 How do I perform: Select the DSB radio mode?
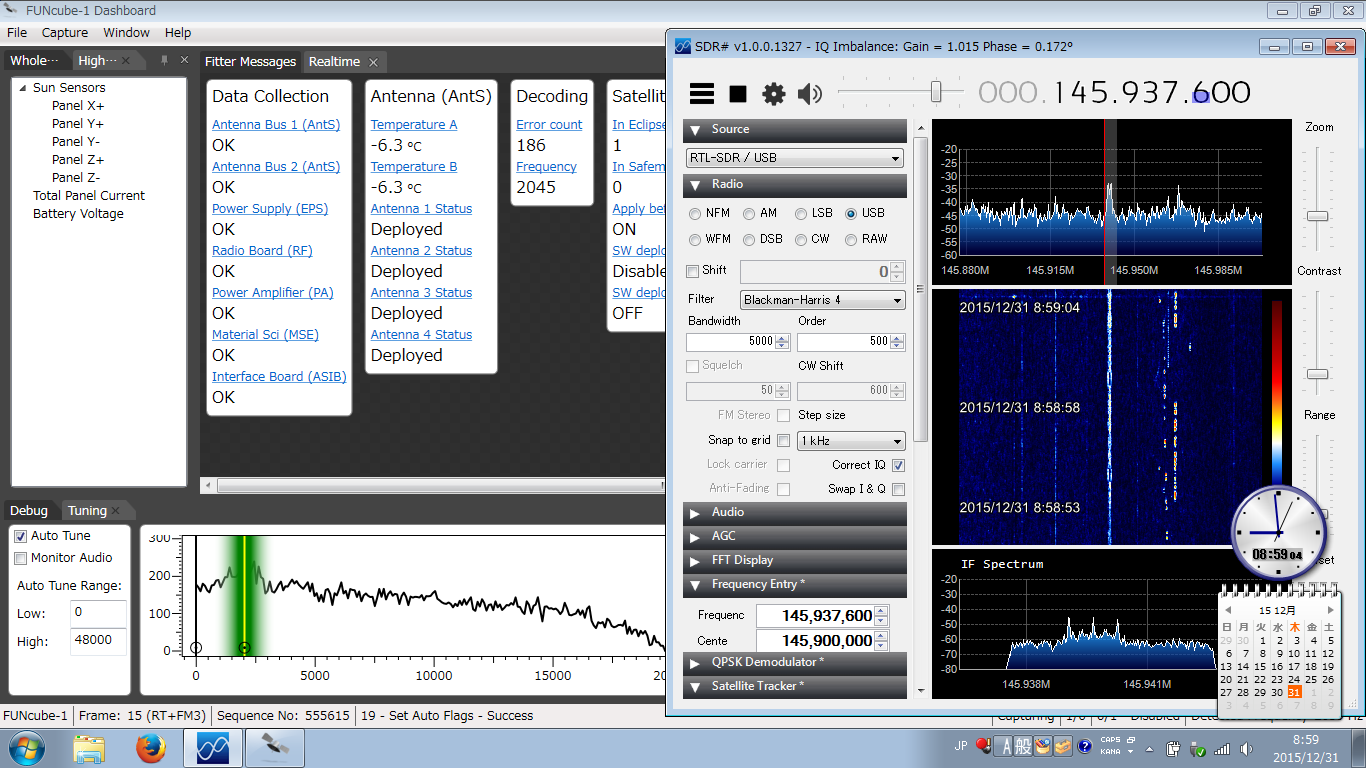click(763, 239)
